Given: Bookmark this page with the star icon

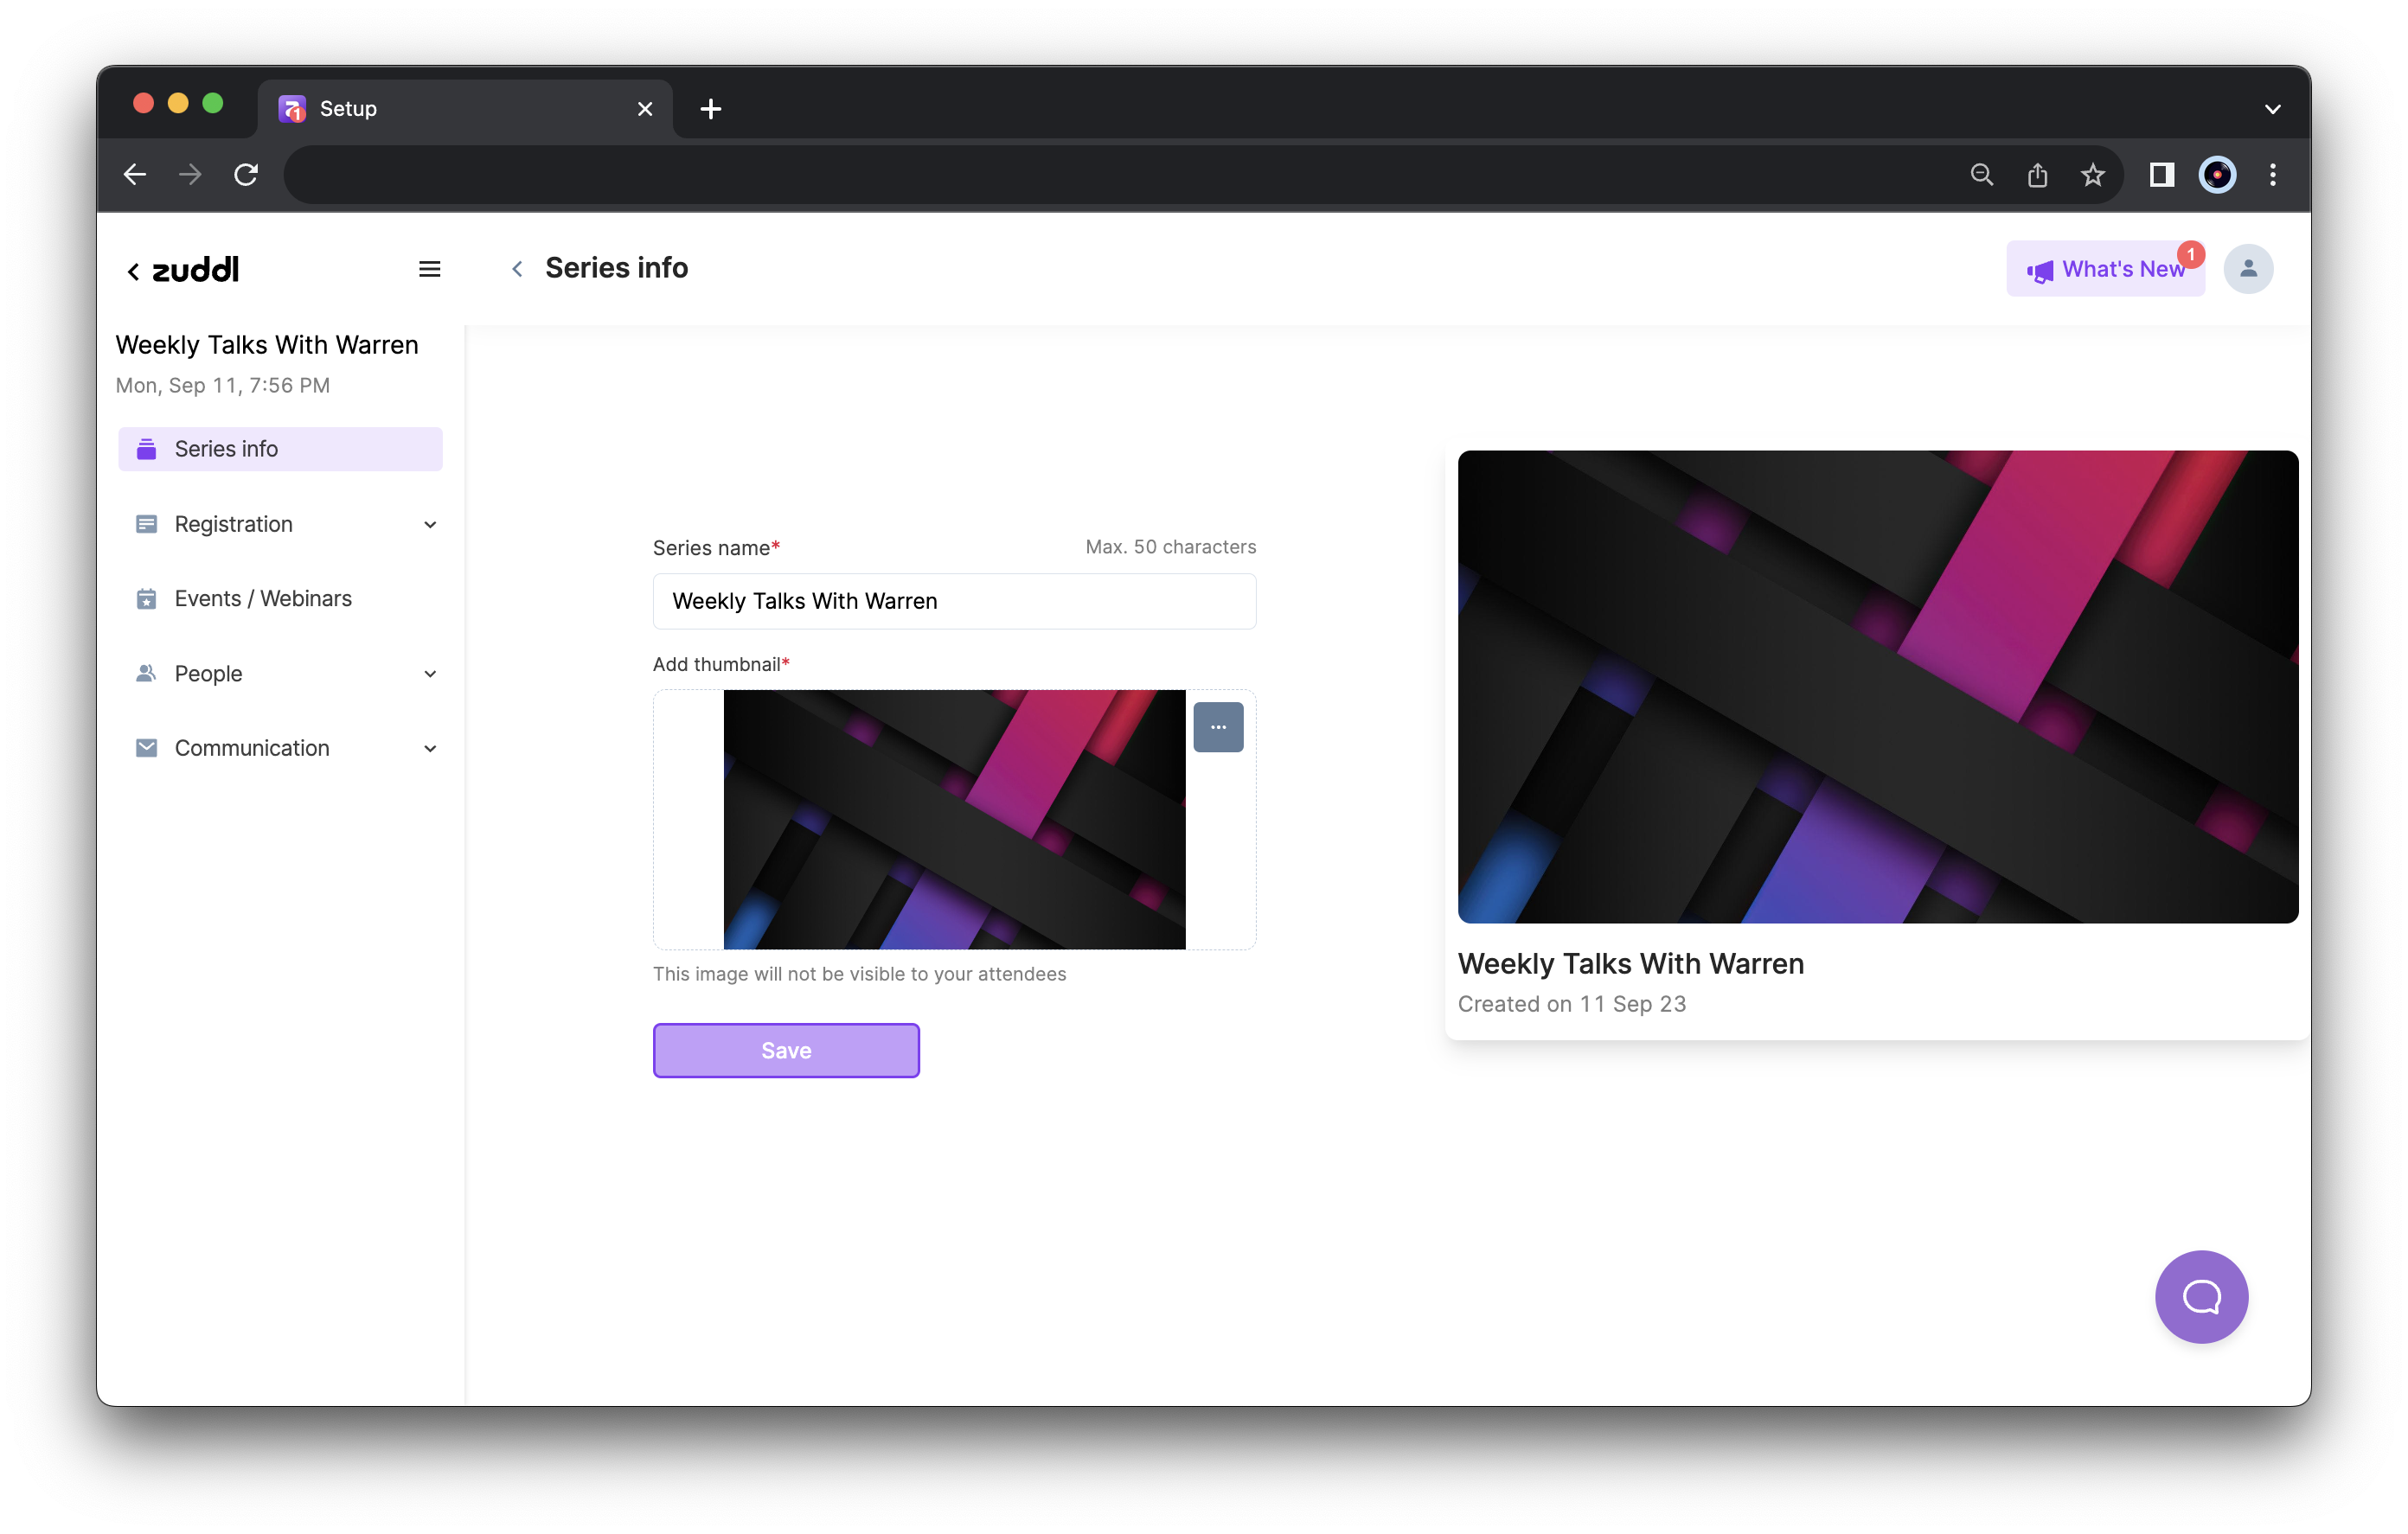Looking at the screenshot, I should point(2092,176).
